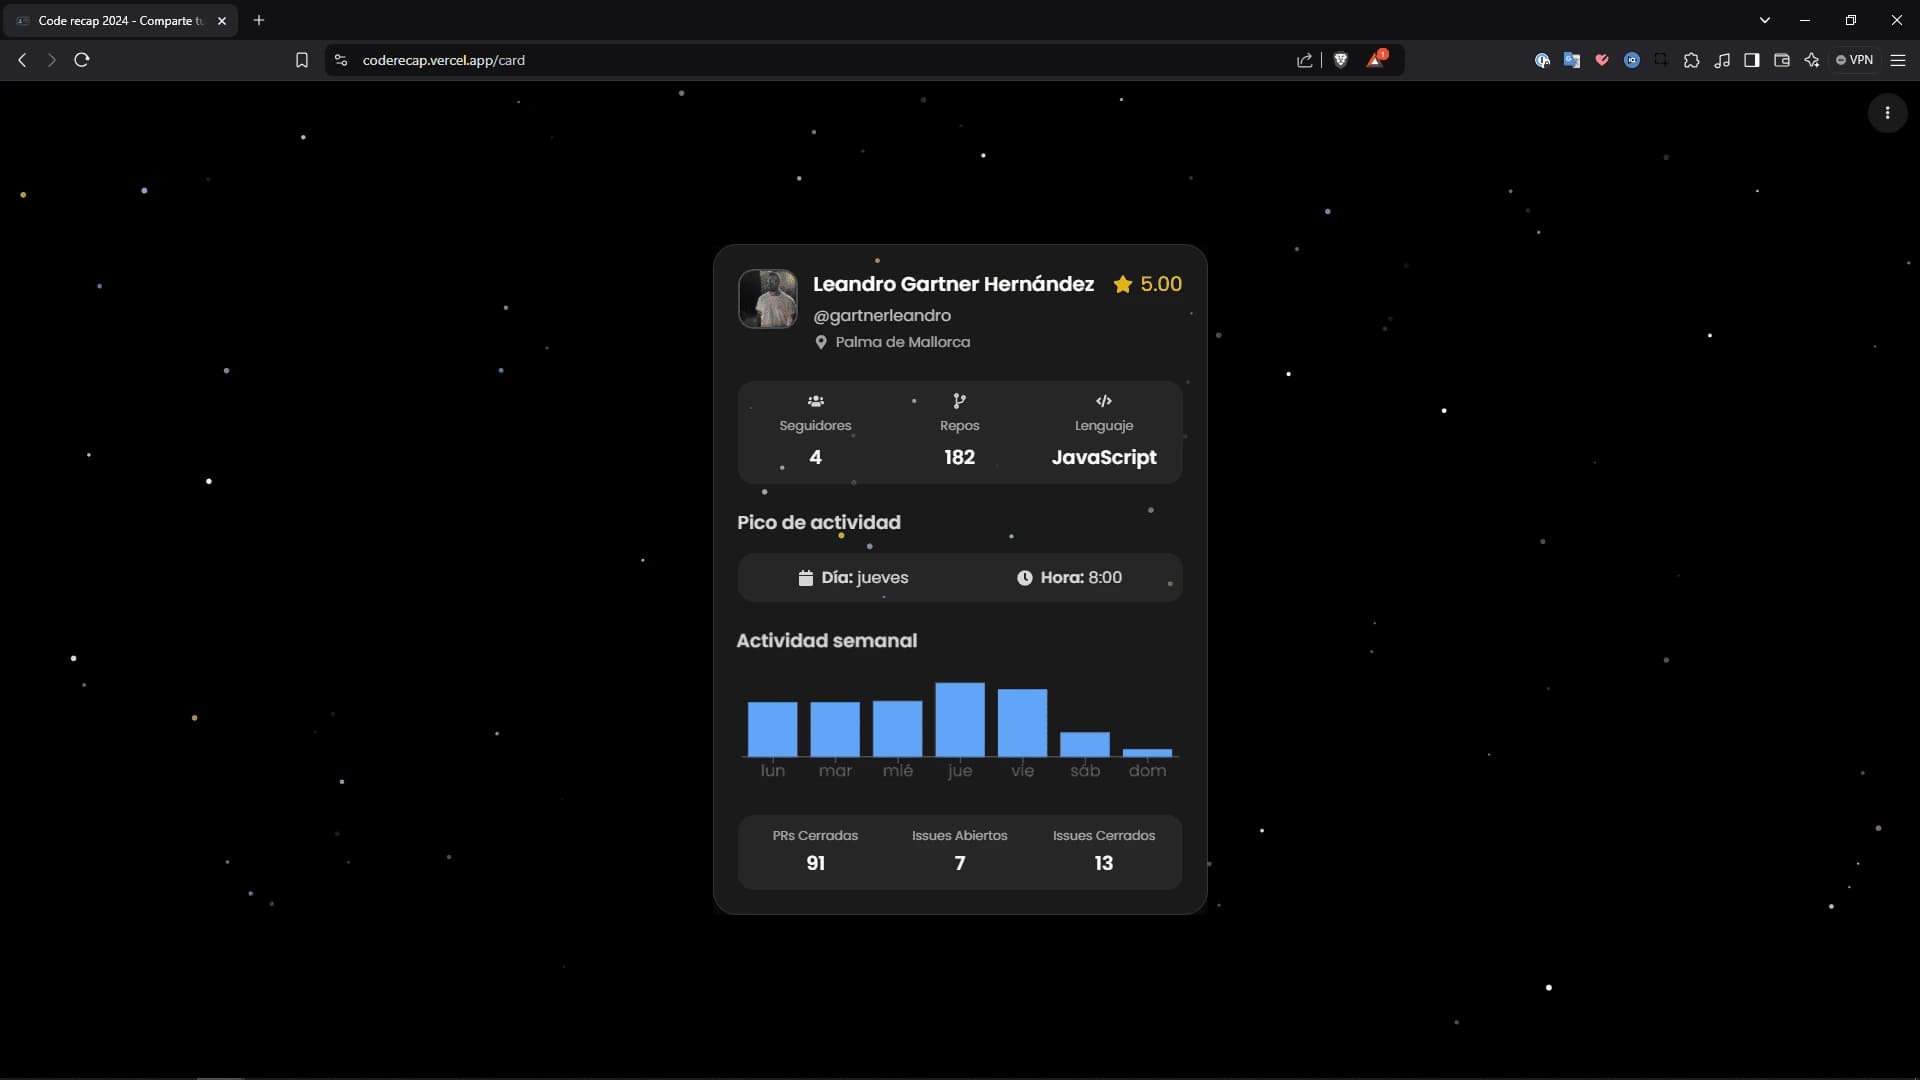Open the Brave Wallet icon
The height and width of the screenshot is (1080, 1920).
coord(1781,60)
